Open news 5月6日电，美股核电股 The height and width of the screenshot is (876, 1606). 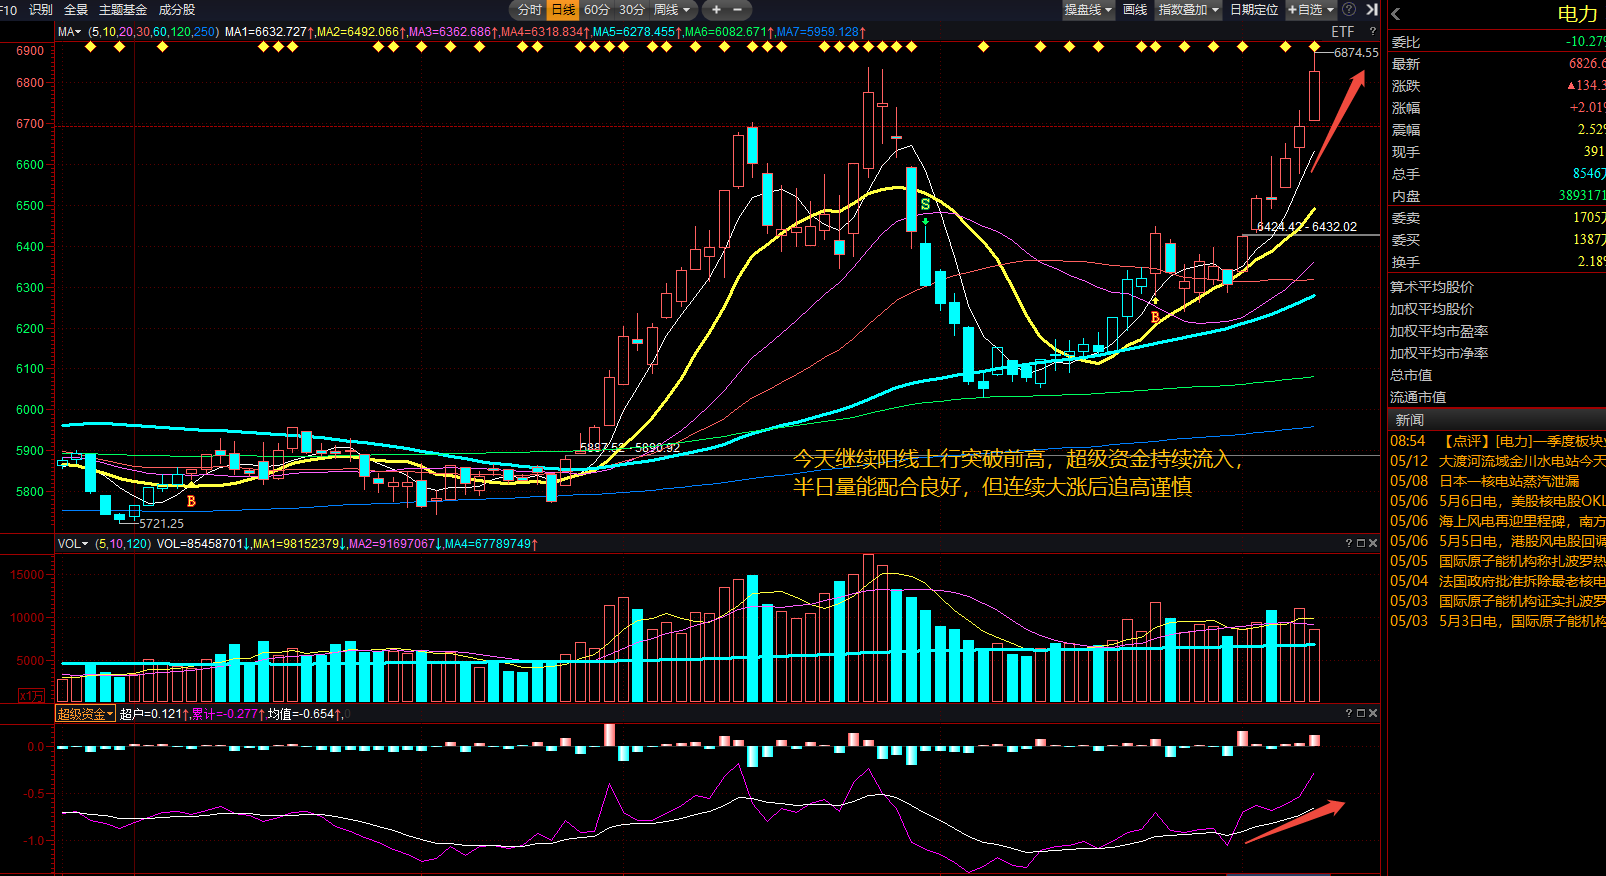(x=1498, y=501)
